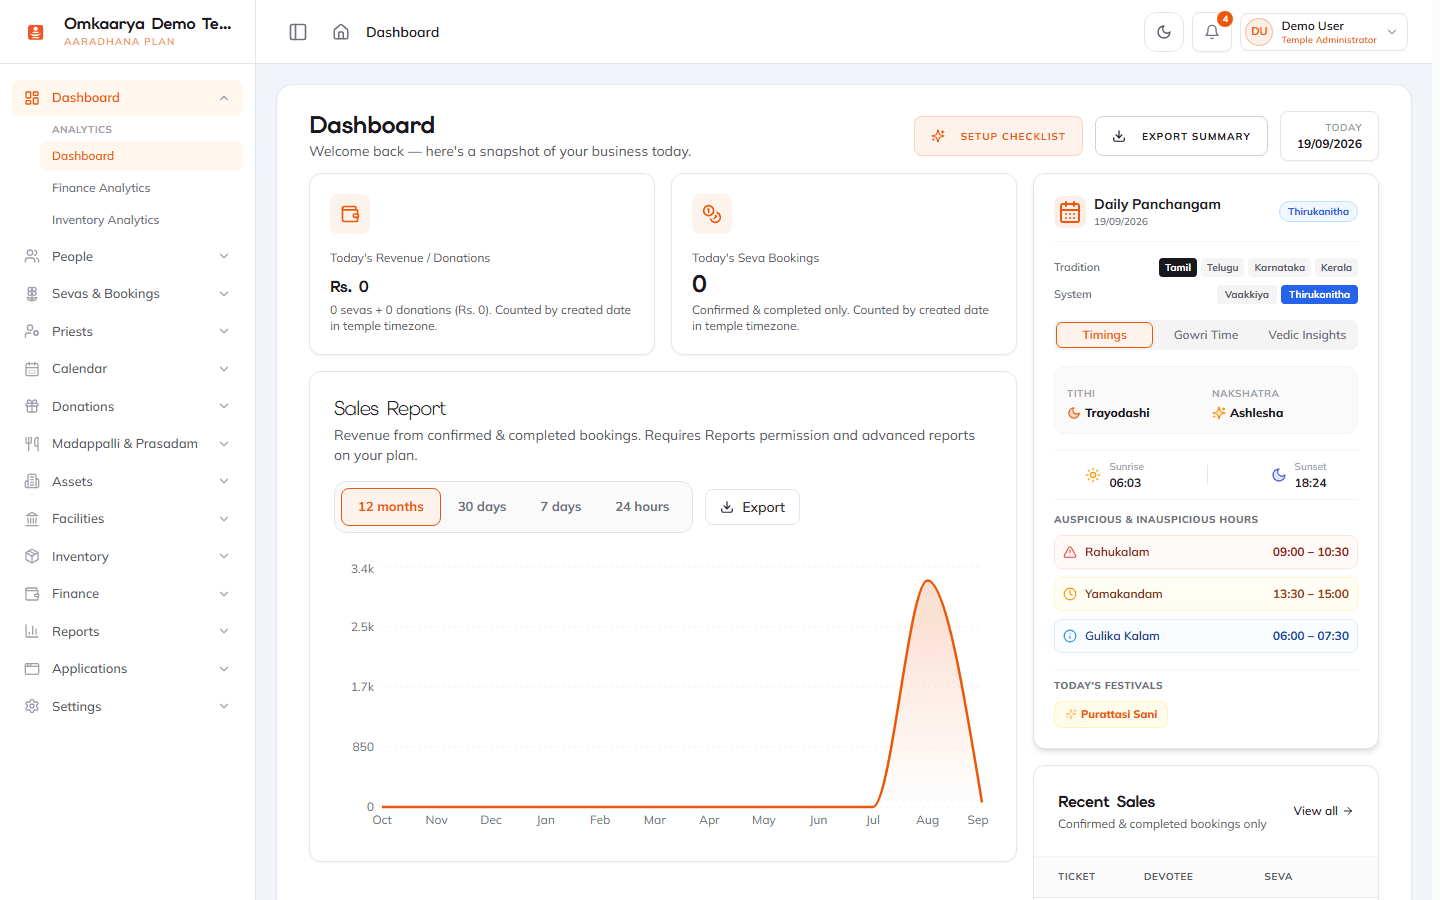Click the Thirukanitha badge in Panchangam header
Image resolution: width=1440 pixels, height=900 pixels.
pyautogui.click(x=1318, y=212)
